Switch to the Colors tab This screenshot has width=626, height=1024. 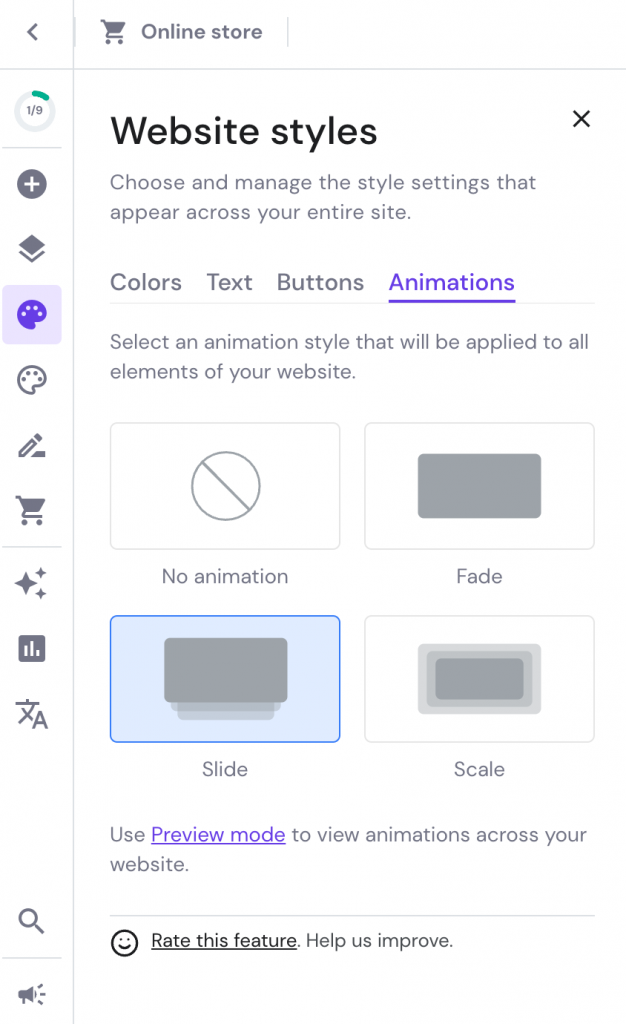146,282
